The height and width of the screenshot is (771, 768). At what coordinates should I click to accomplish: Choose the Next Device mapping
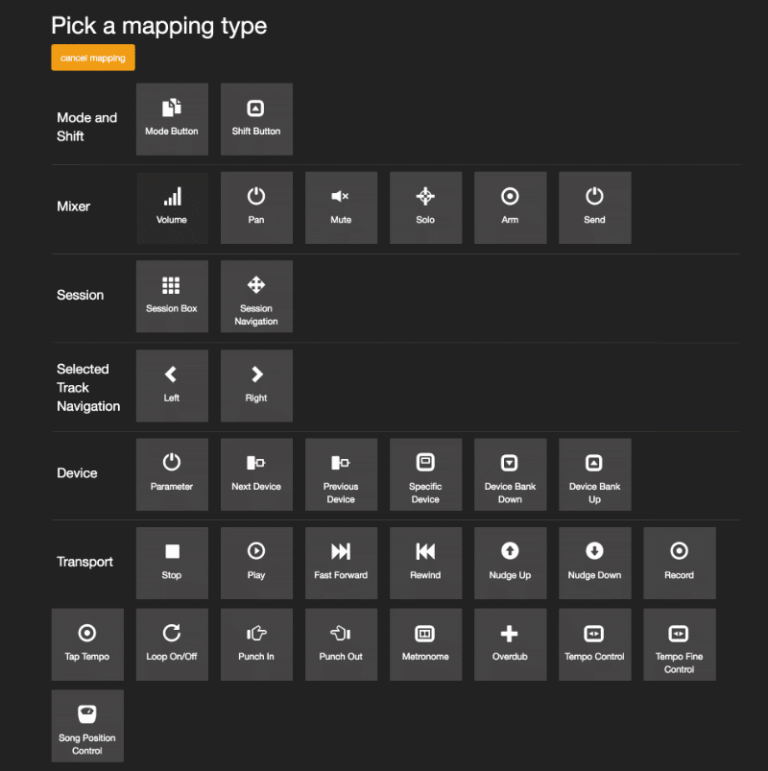tap(256, 474)
